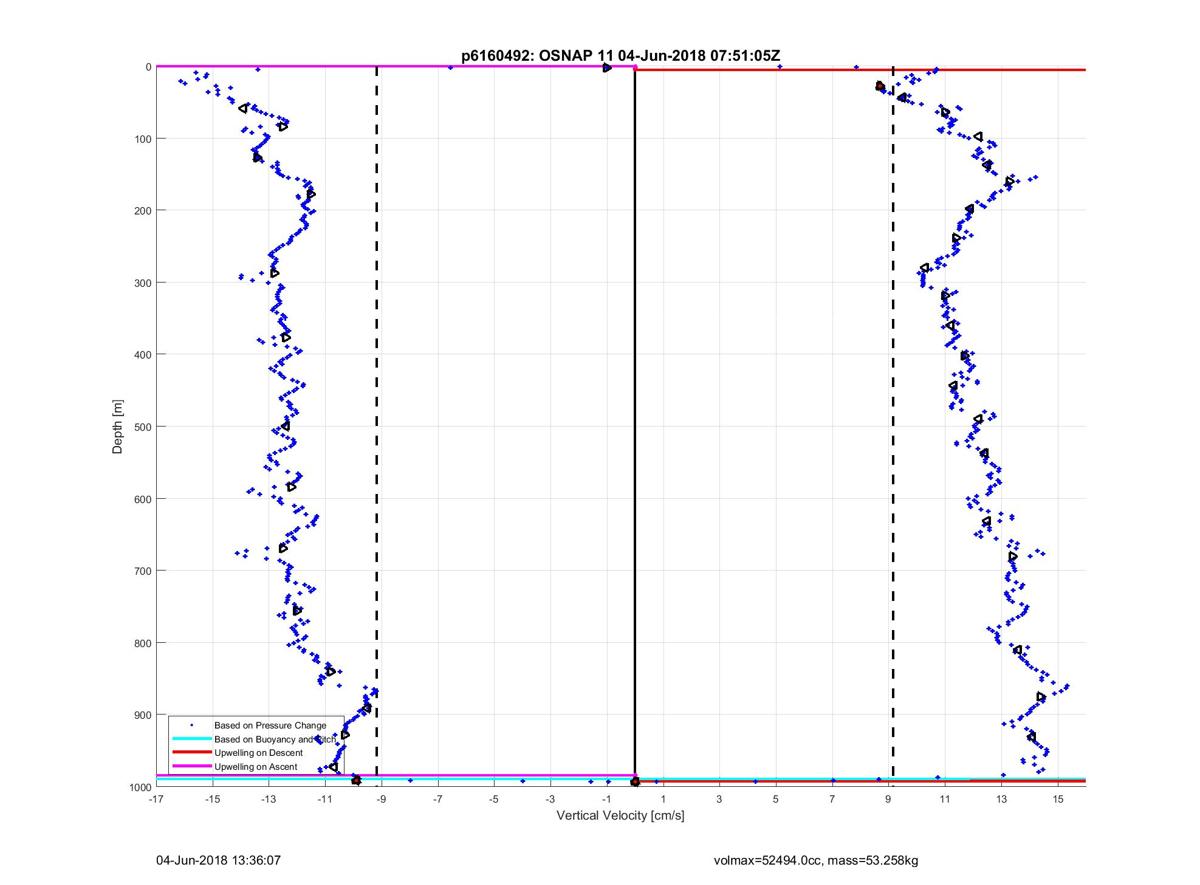
Task: Click the red line sample in legend
Action: point(191,752)
